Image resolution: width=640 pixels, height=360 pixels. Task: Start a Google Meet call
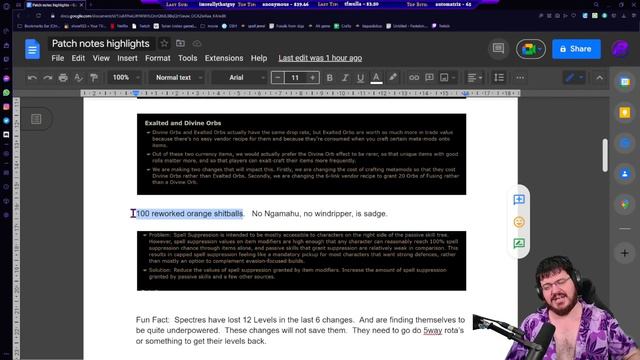coord(530,49)
